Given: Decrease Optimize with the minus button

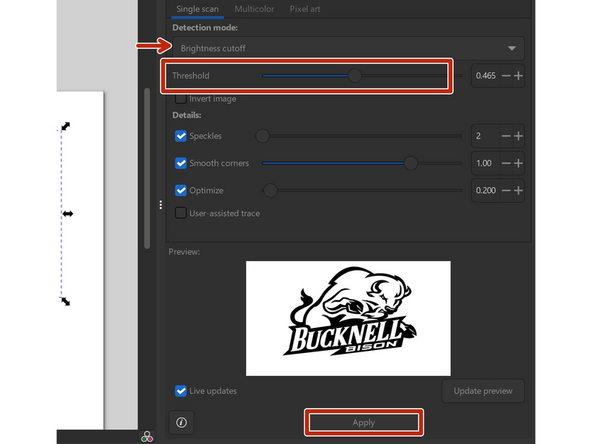Looking at the screenshot, I should click(x=506, y=190).
